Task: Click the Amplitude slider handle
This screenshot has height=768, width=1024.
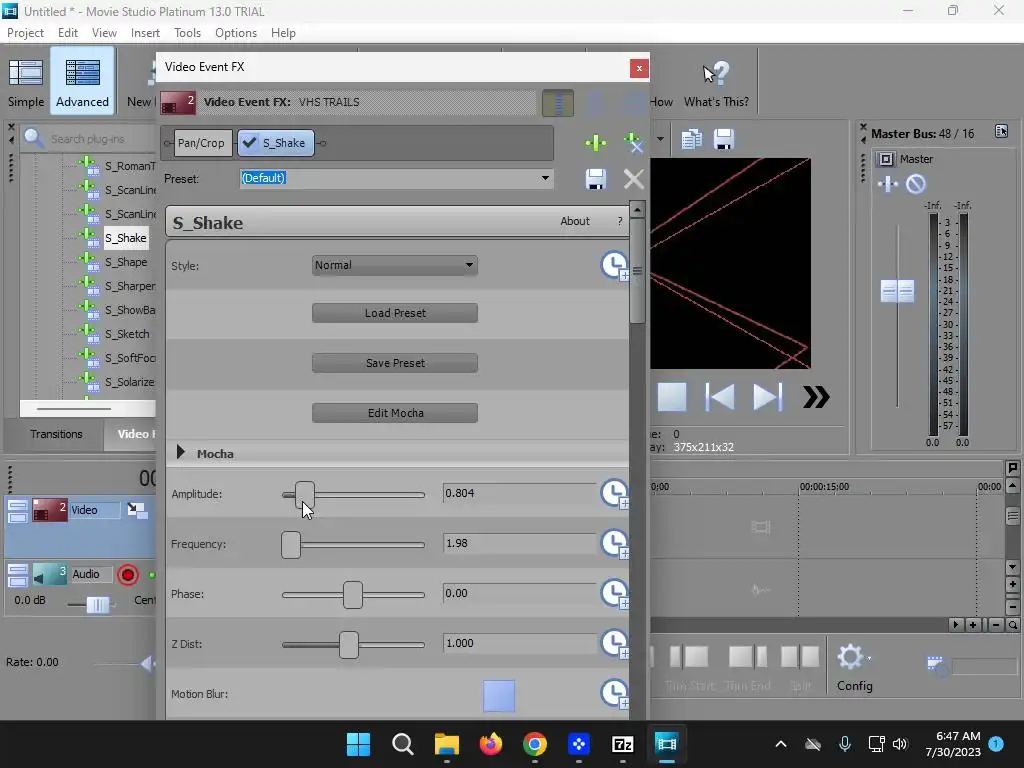Action: [304, 494]
